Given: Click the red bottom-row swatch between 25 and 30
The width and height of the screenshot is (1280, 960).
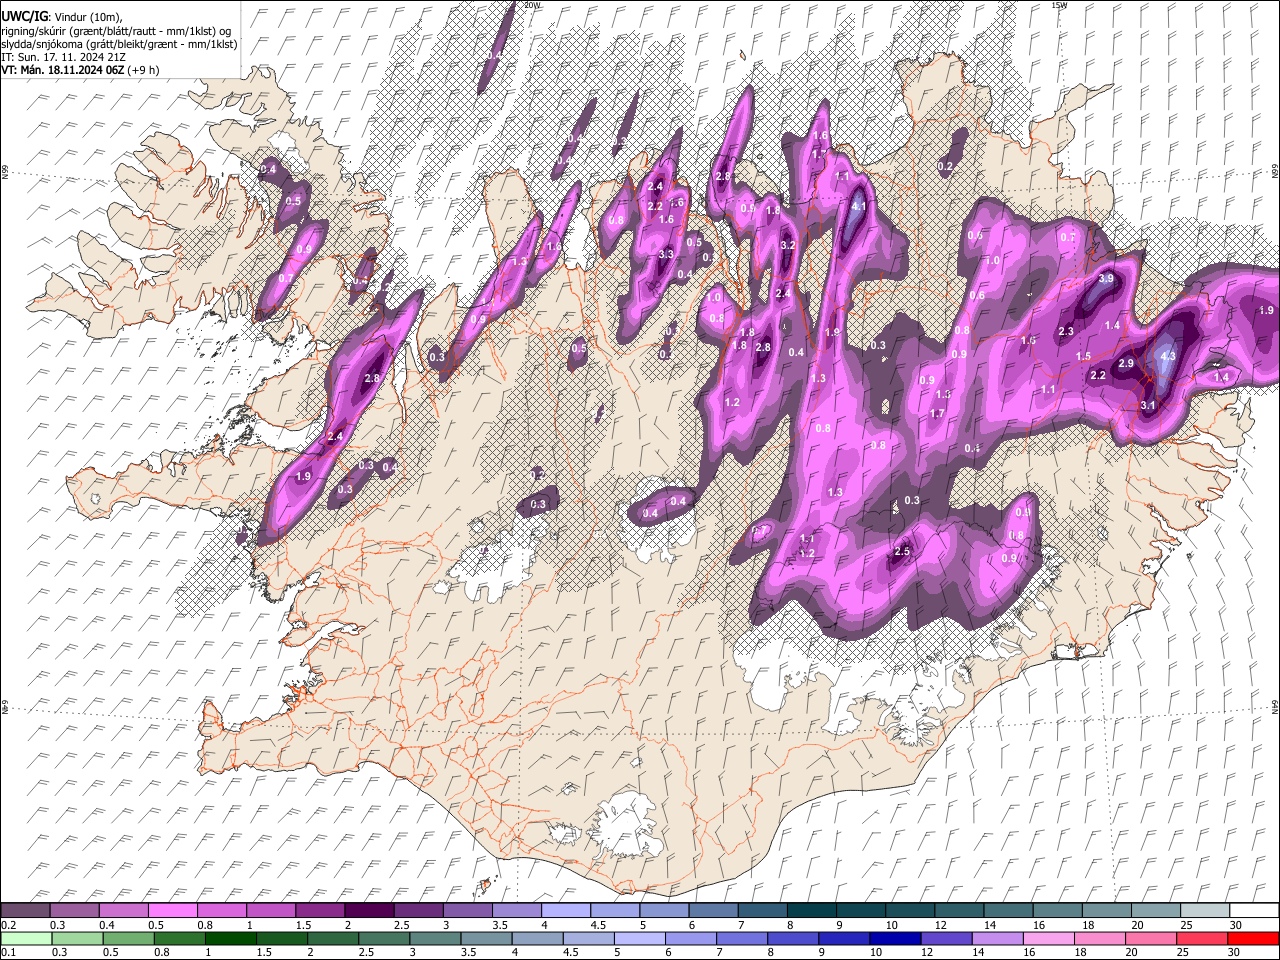Looking at the screenshot, I should (1201, 939).
